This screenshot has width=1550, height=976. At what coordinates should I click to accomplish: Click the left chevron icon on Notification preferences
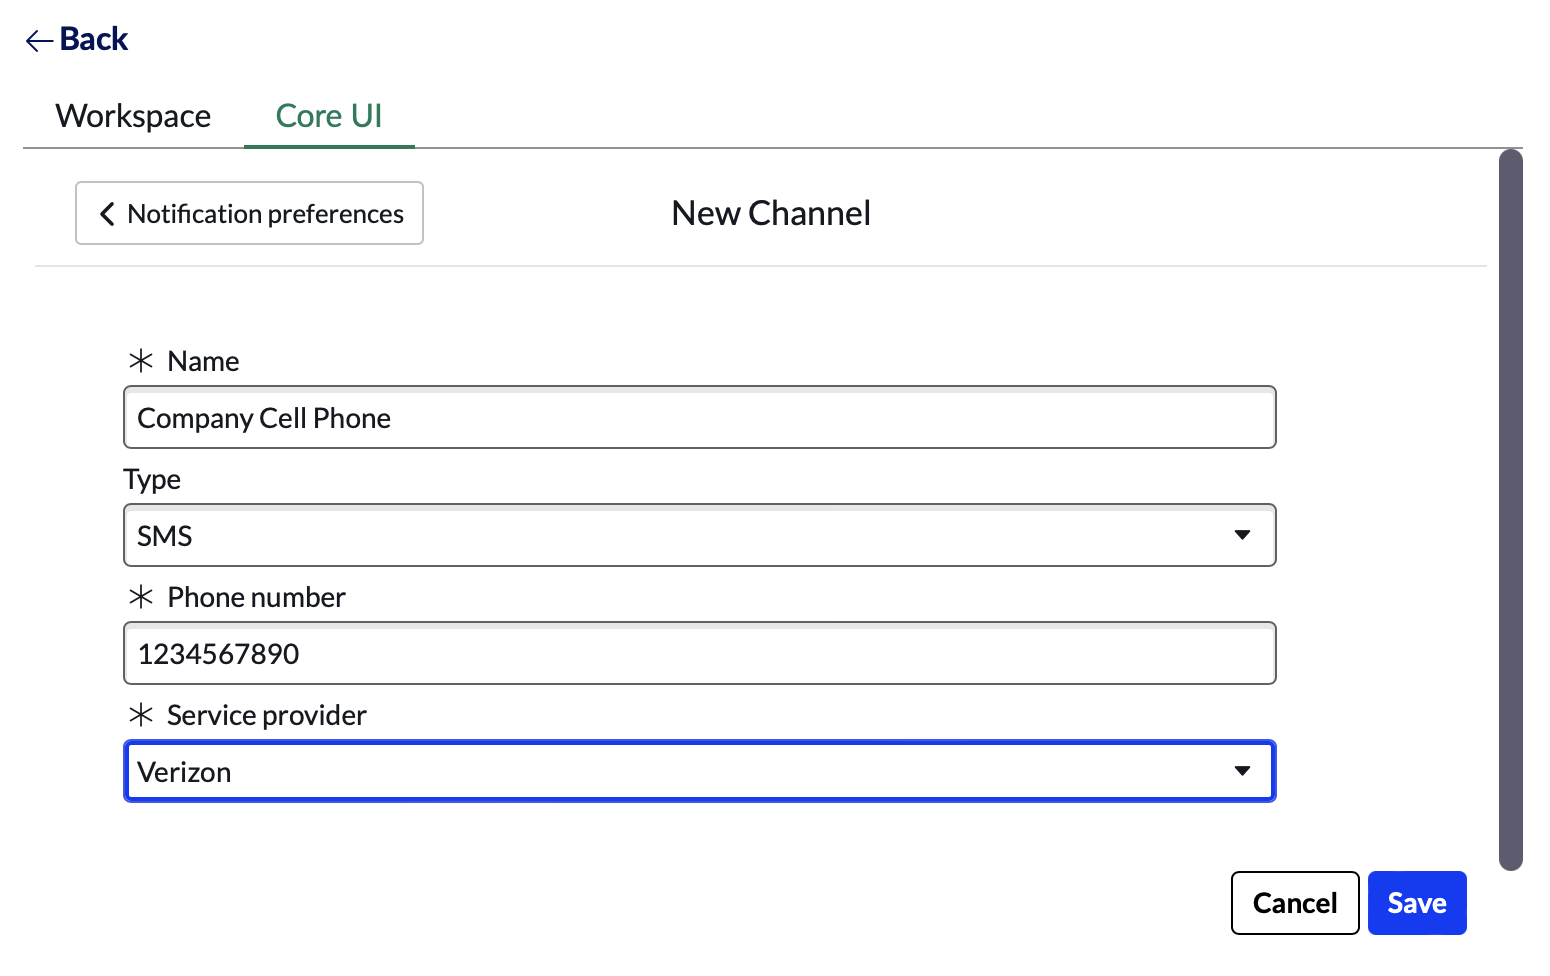[x=107, y=213]
